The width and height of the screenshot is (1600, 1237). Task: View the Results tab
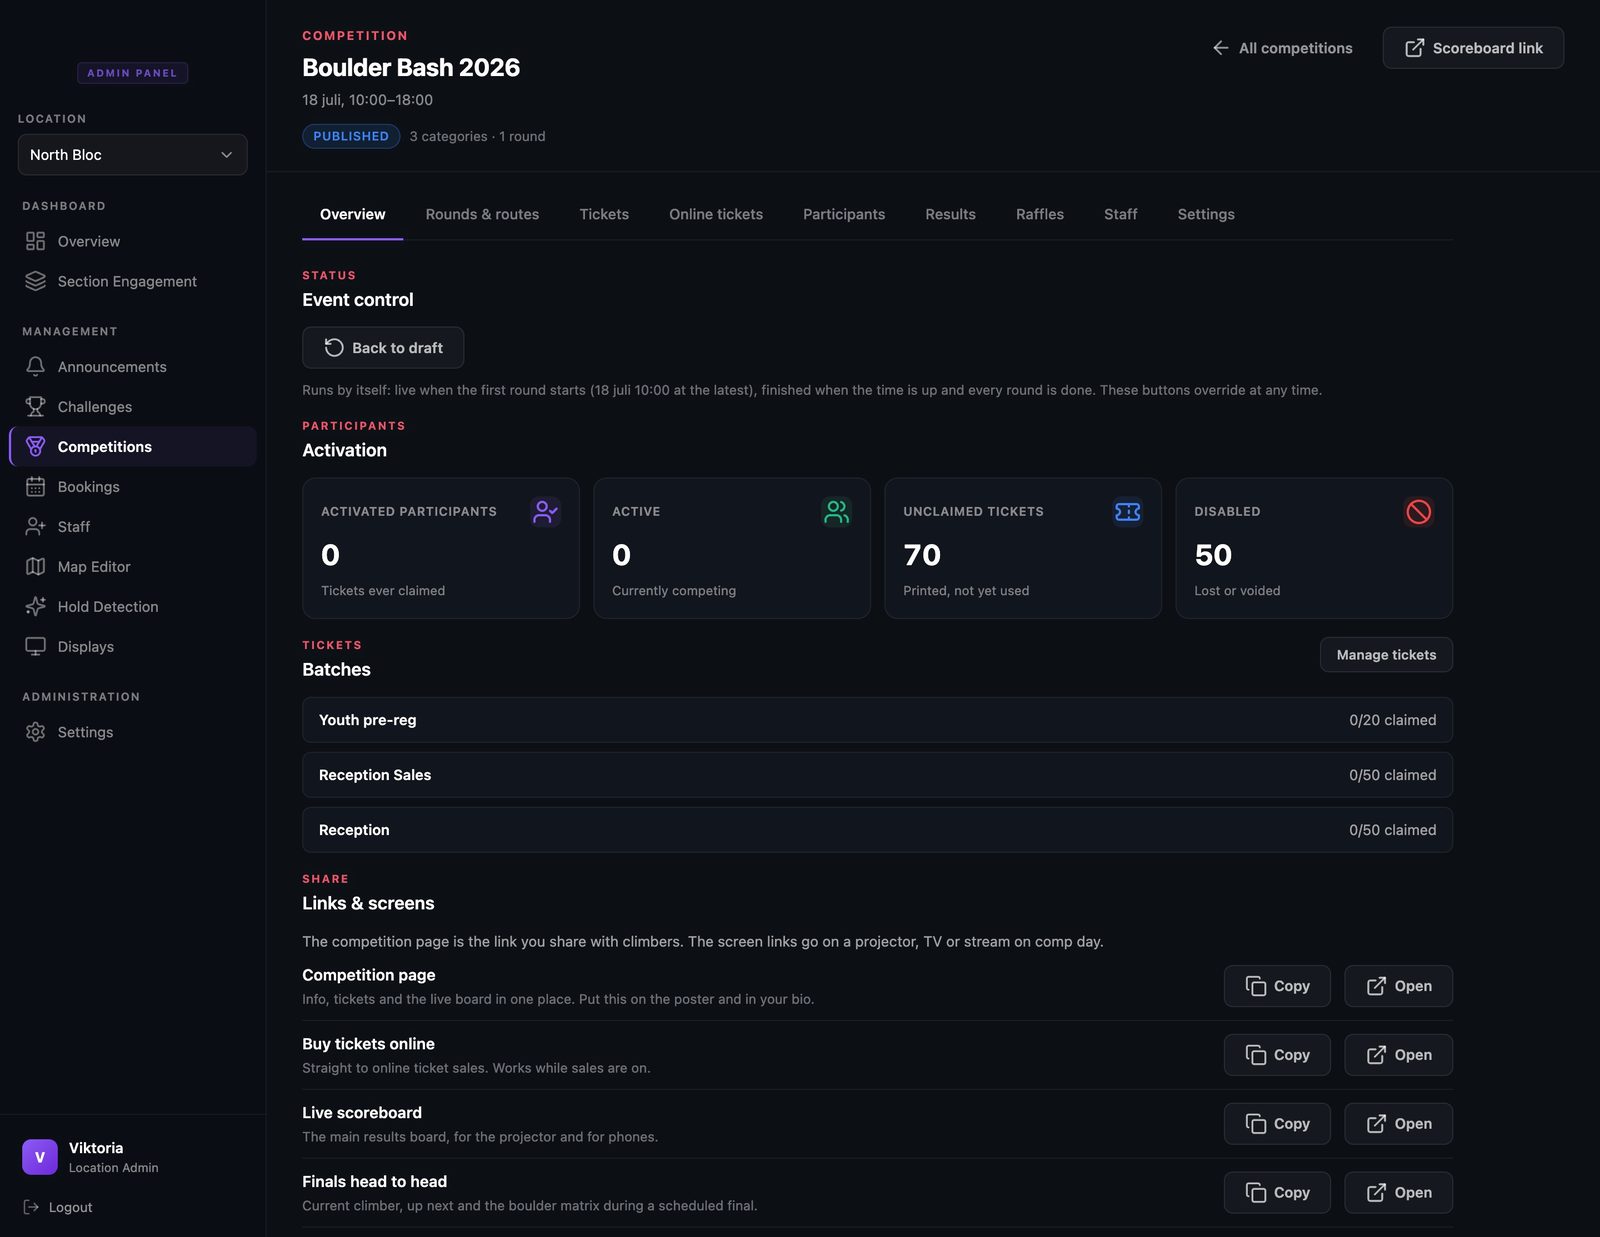click(x=950, y=214)
